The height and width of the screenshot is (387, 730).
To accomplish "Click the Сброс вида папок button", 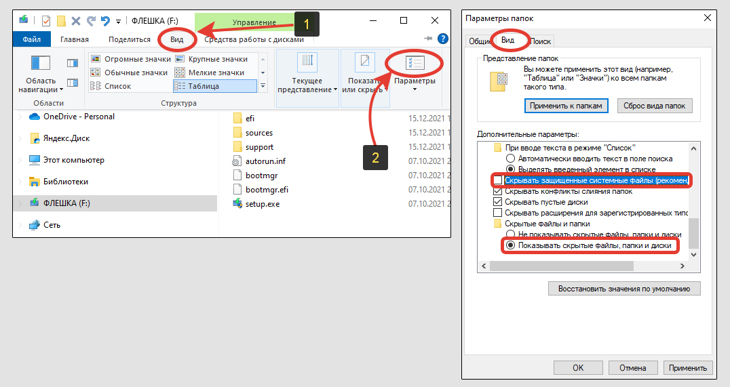I will [x=654, y=106].
